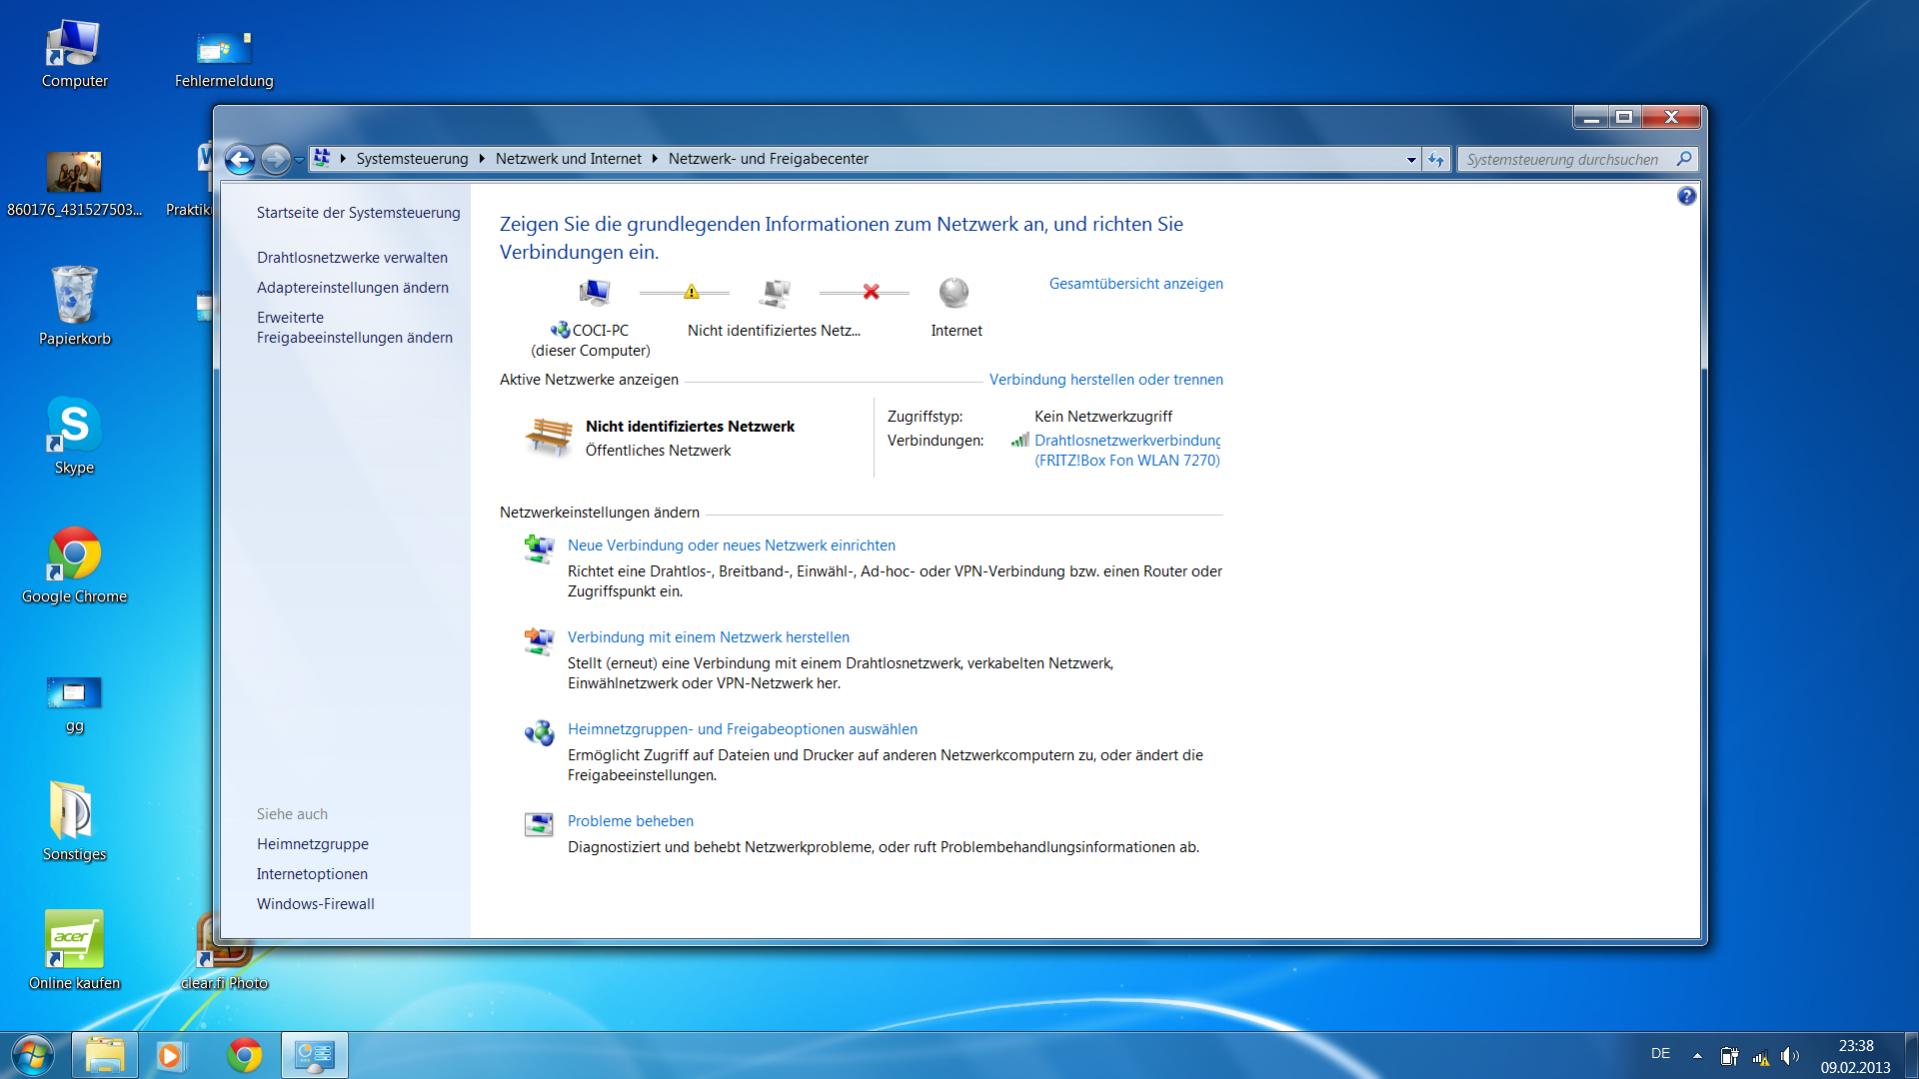Click the volume speaker tray icon

pos(1790,1056)
